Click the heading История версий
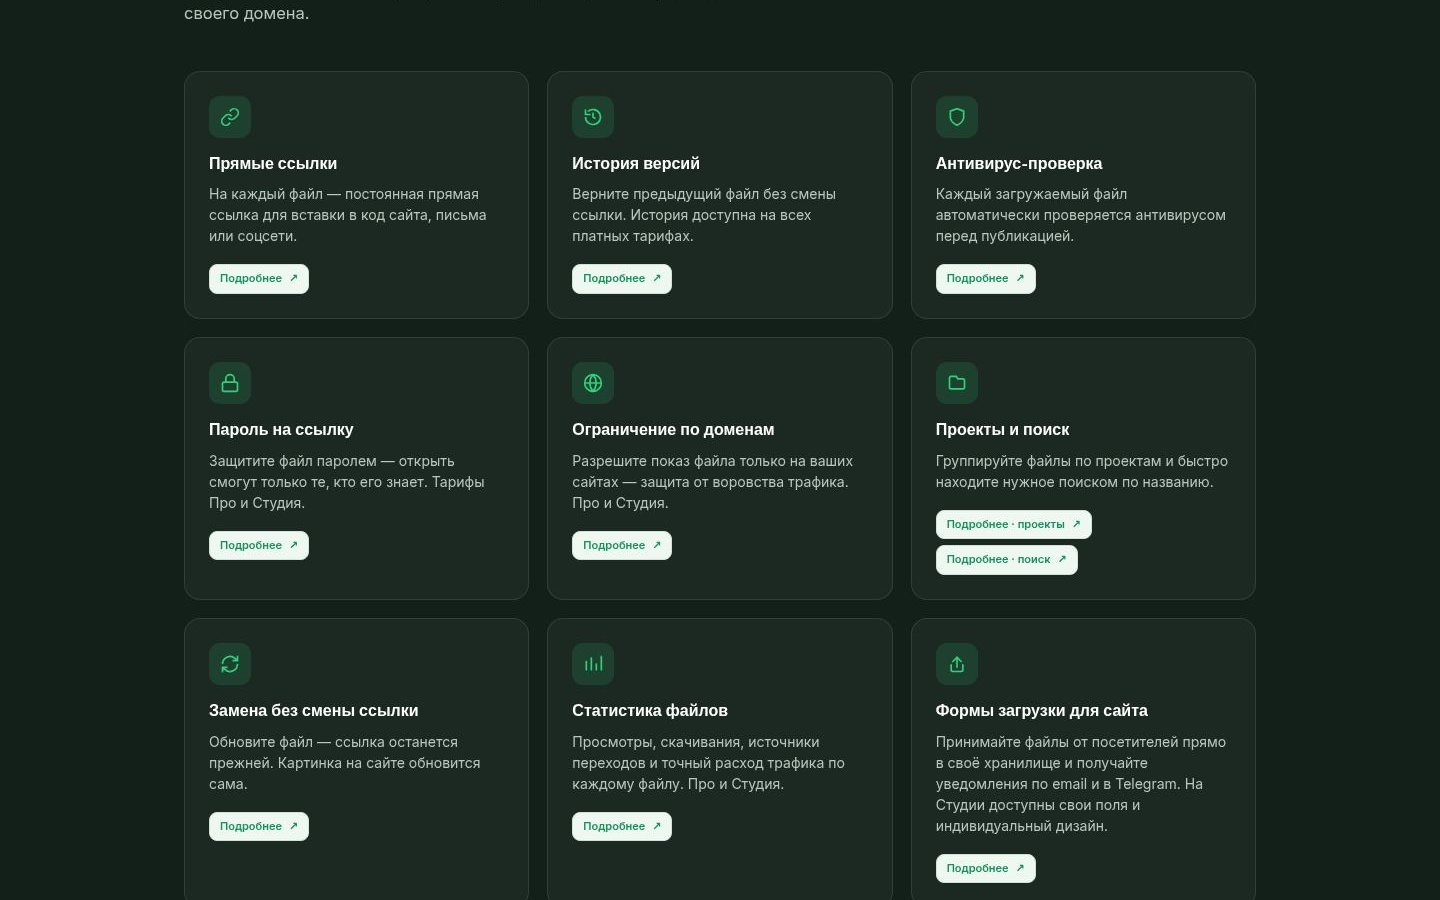 (636, 163)
